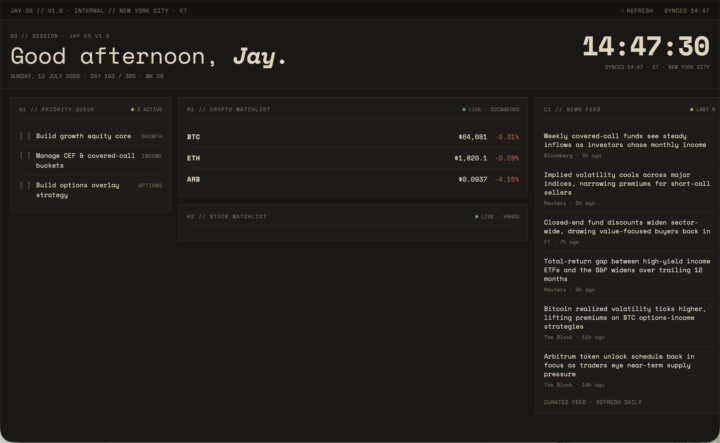The width and height of the screenshot is (720, 443).
Task: Click the ETH change -0.28%
Action: [x=507, y=158]
